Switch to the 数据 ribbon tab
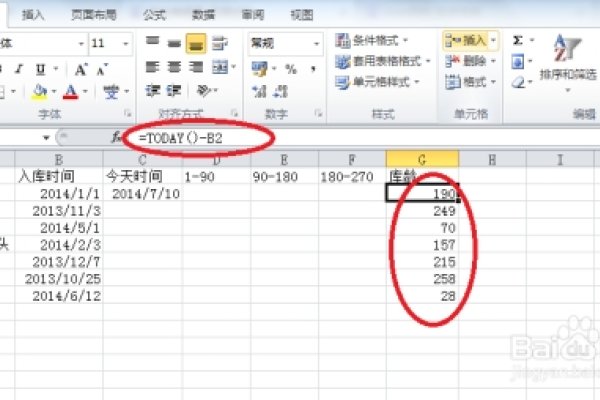 pyautogui.click(x=203, y=15)
